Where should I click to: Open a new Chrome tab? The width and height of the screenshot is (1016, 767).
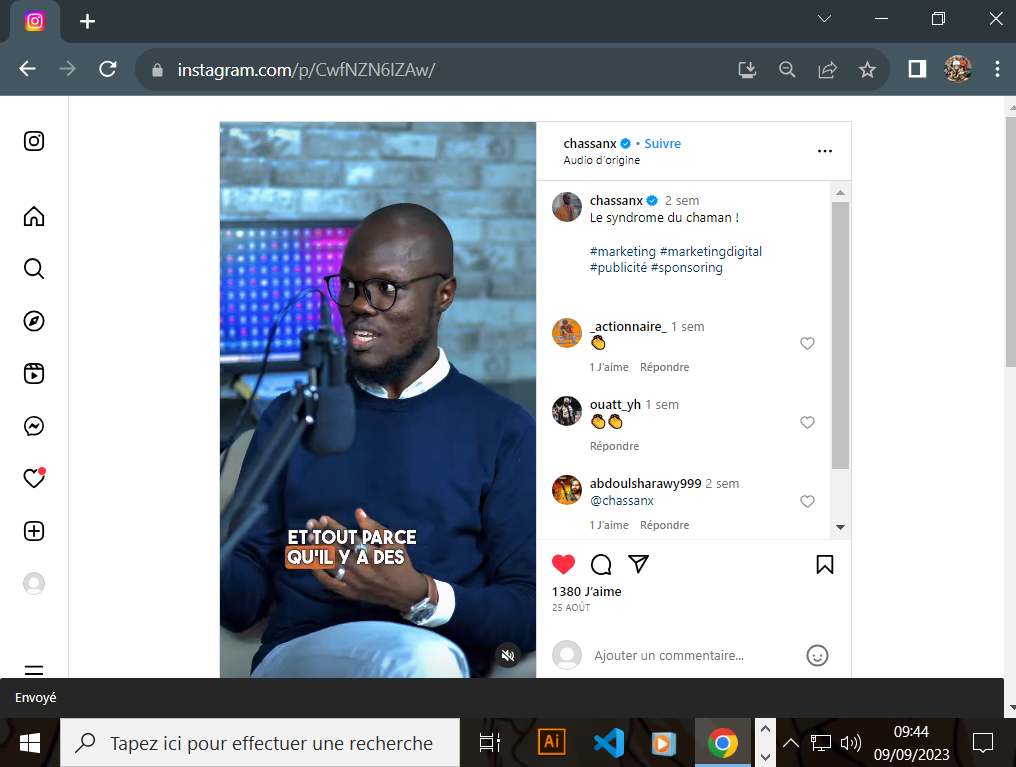(x=87, y=21)
